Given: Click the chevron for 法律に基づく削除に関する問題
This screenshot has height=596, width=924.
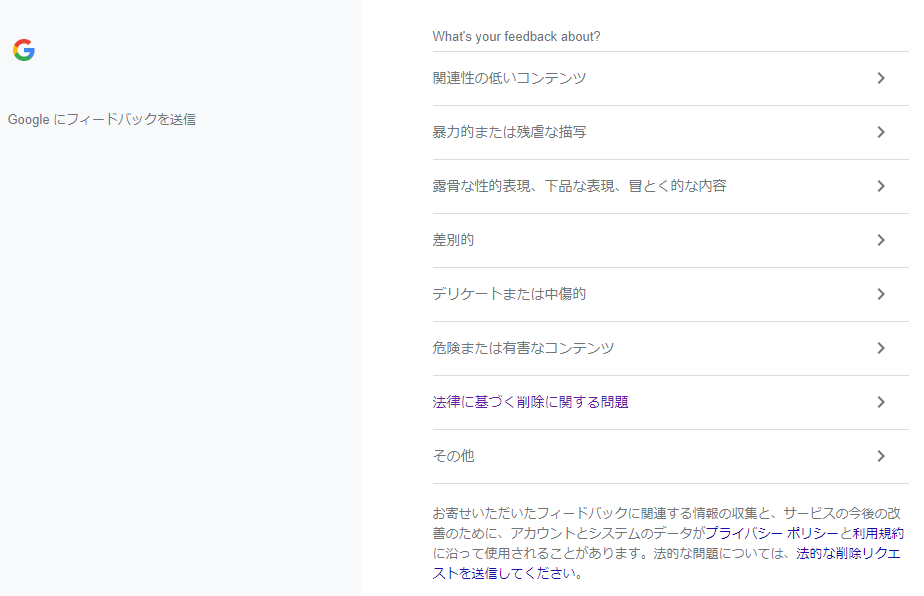Looking at the screenshot, I should (881, 402).
